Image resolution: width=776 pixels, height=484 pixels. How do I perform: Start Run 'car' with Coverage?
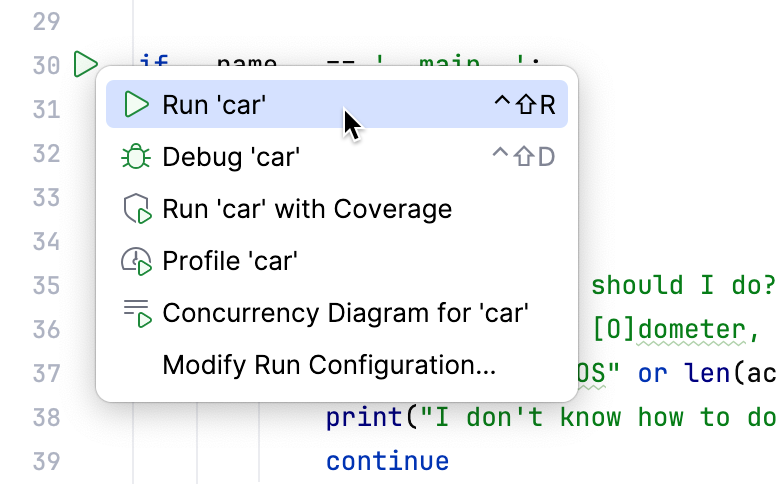tap(307, 210)
